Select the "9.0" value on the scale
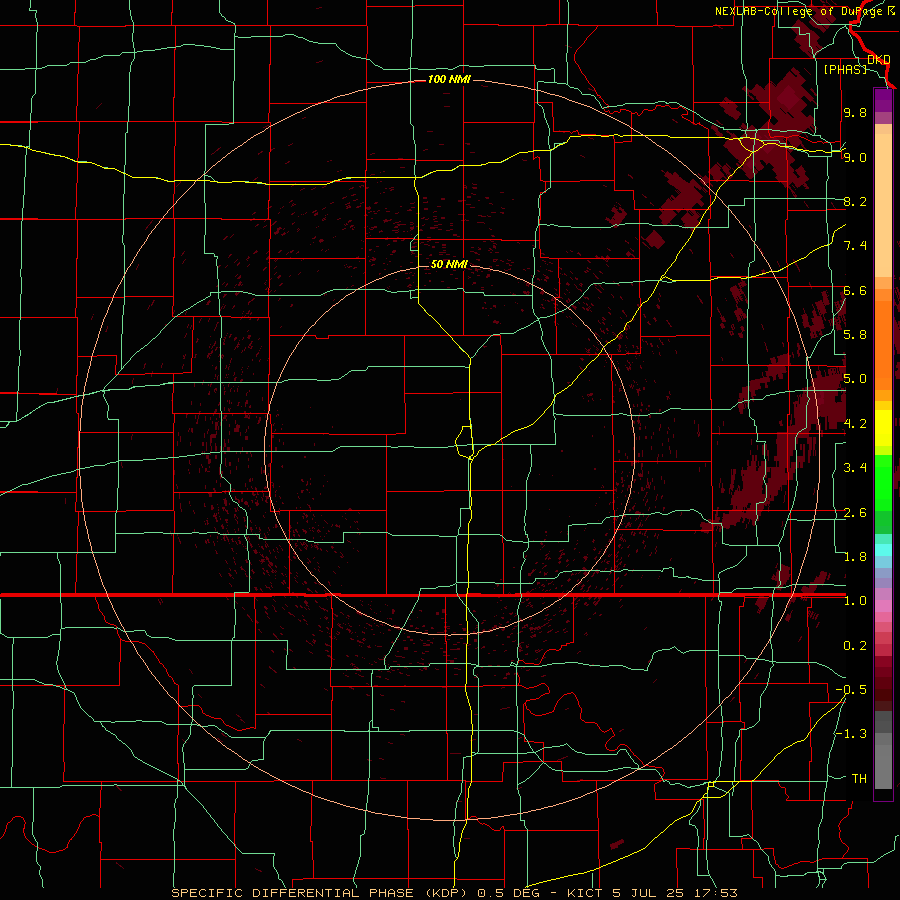The width and height of the screenshot is (900, 900). [855, 157]
